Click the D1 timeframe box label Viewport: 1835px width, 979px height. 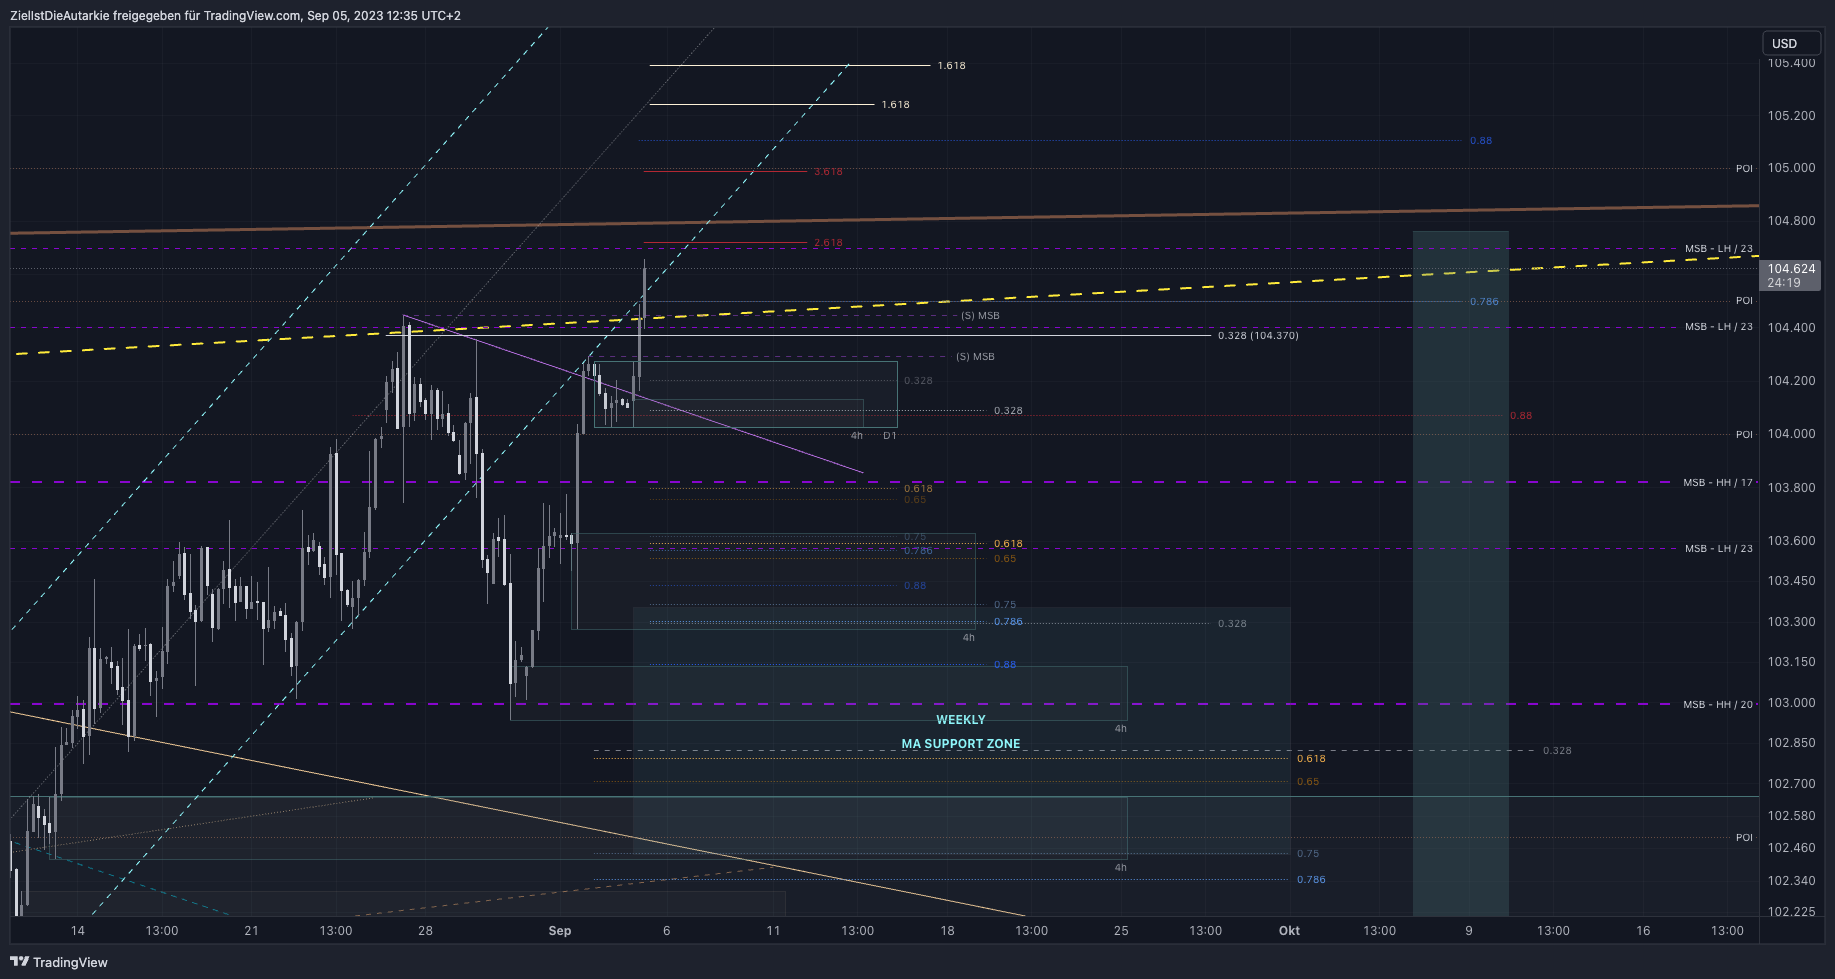point(890,436)
